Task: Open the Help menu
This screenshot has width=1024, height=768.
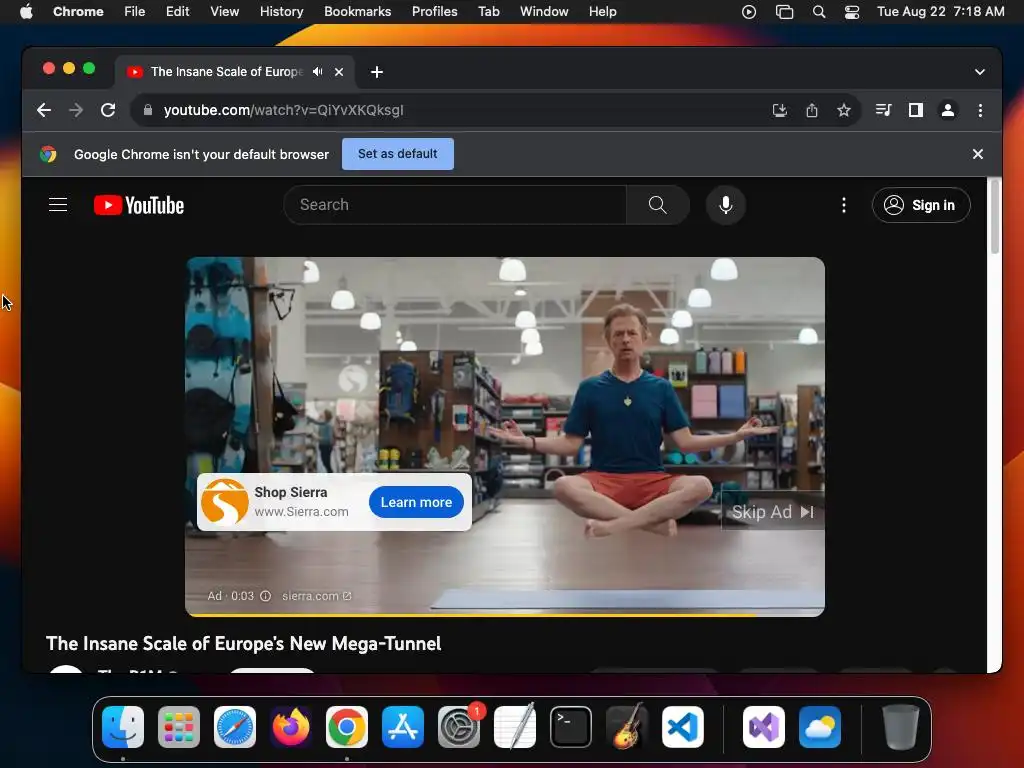Action: (x=602, y=12)
